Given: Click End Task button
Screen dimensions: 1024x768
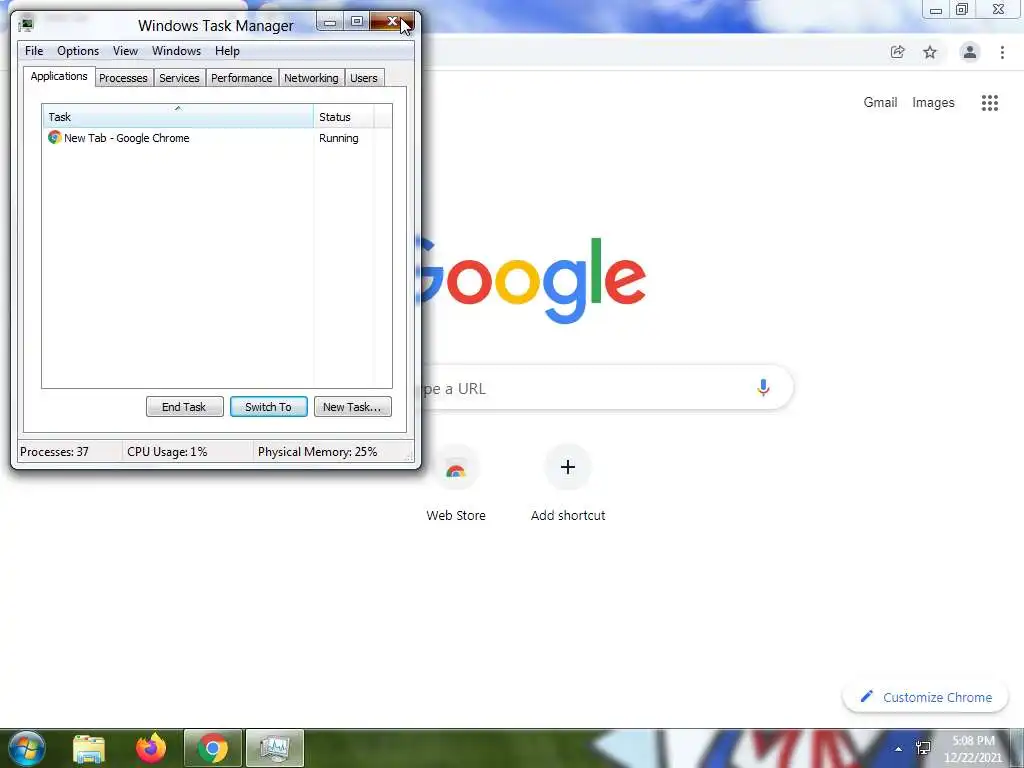Looking at the screenshot, I should 185,407.
